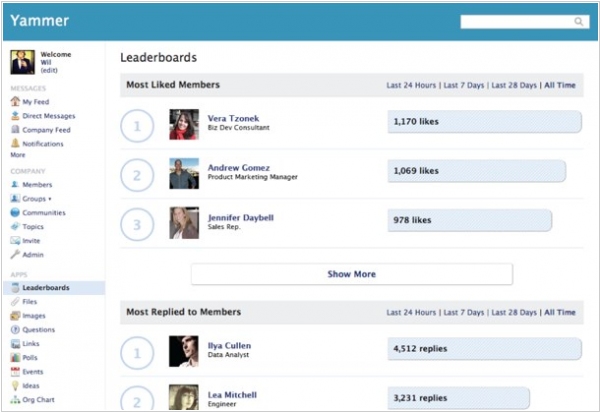Screen dimensions: 600x412
Task: Click the Questions icon
Action: pos(15,329)
